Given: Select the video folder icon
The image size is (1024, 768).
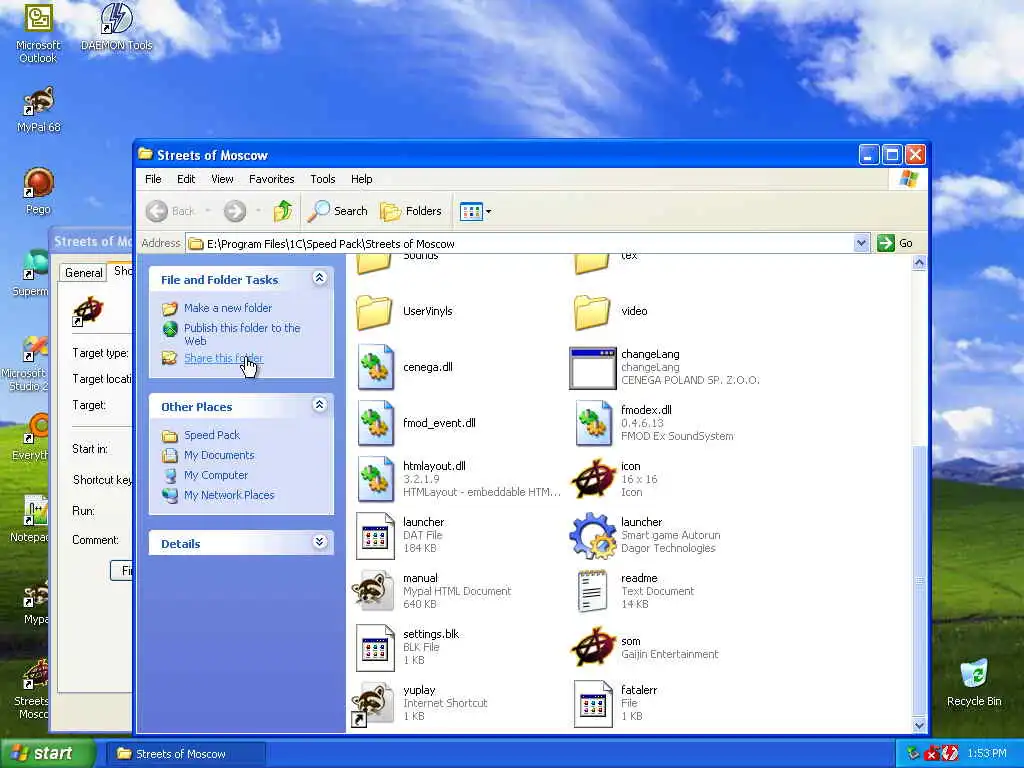Looking at the screenshot, I should tap(592, 312).
